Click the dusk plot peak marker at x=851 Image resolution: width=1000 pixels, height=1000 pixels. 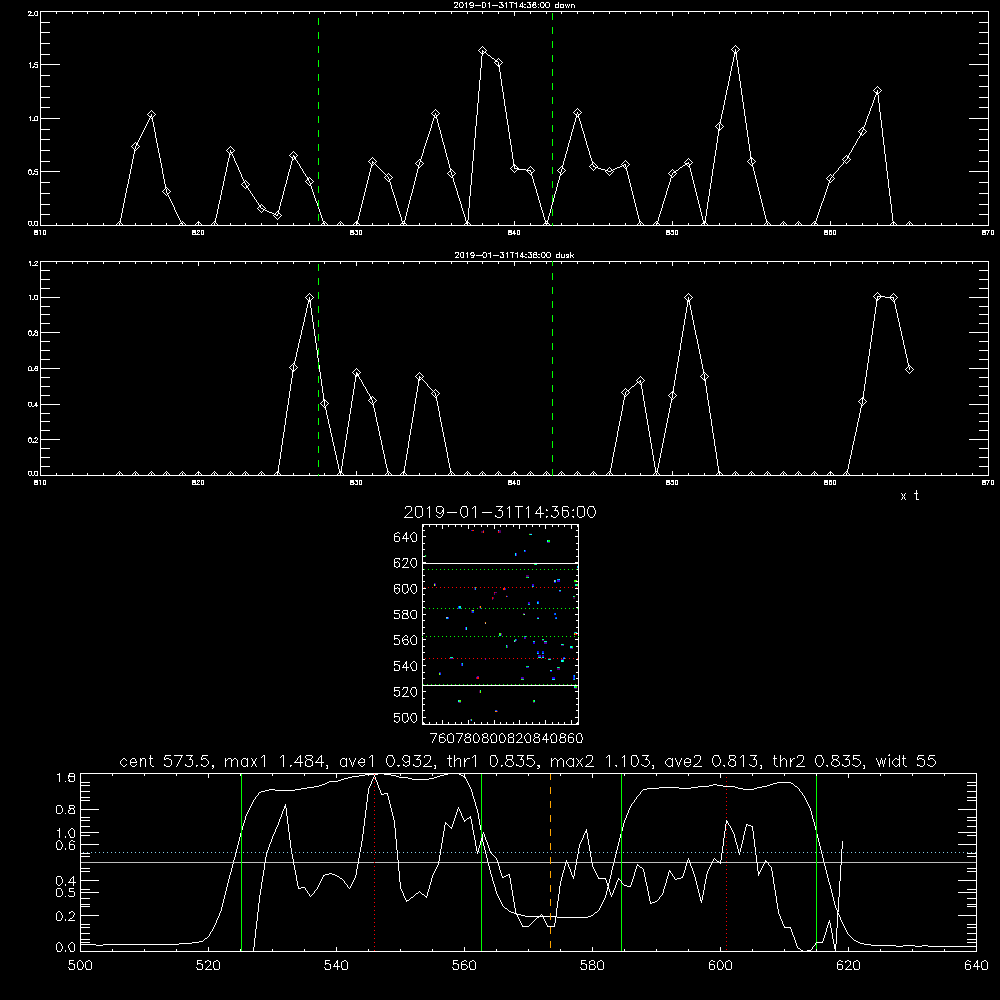point(688,297)
